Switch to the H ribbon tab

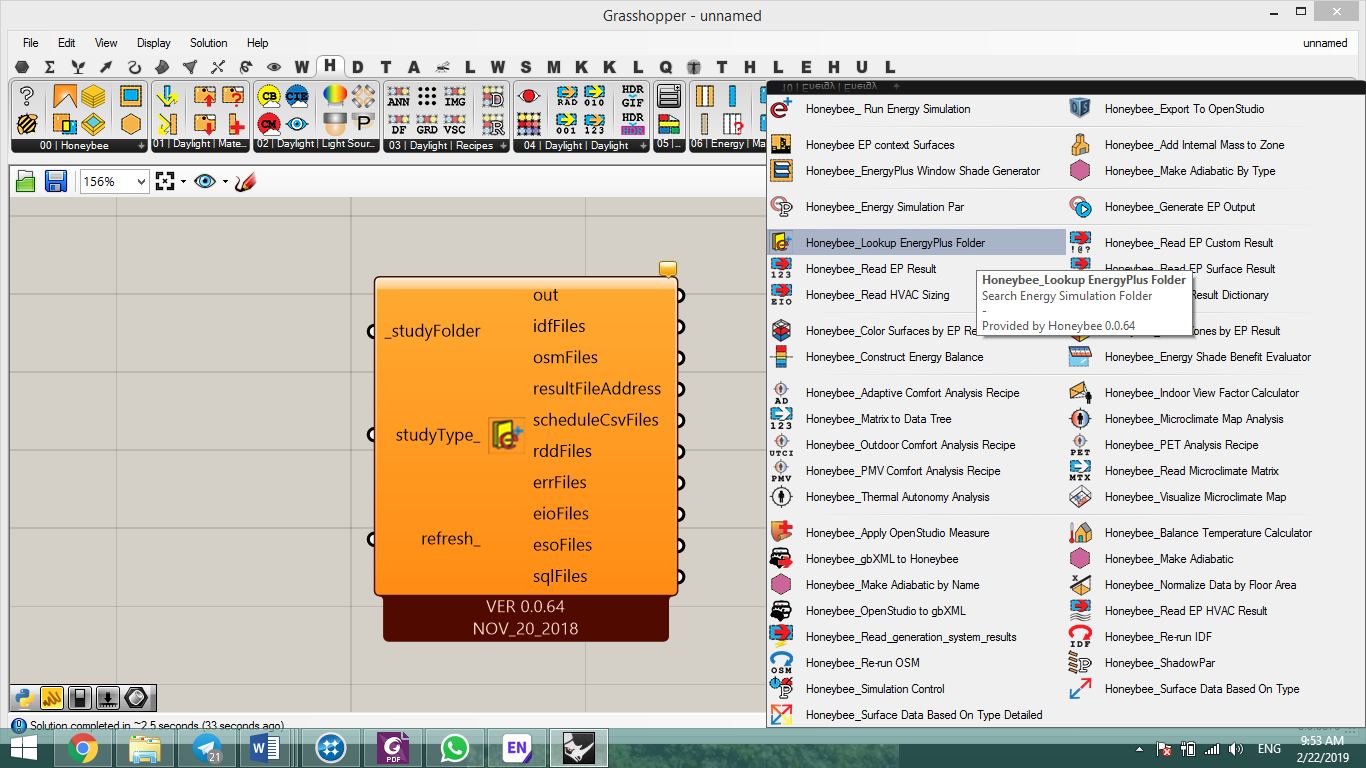(329, 65)
